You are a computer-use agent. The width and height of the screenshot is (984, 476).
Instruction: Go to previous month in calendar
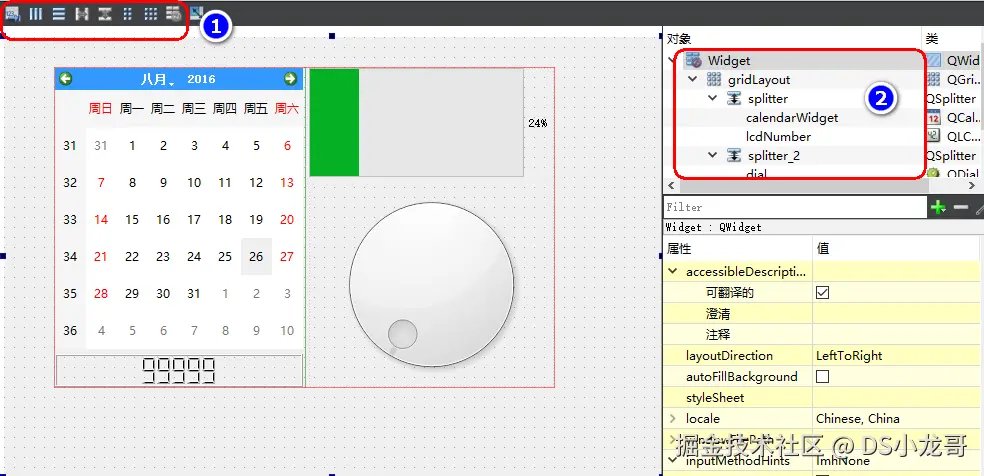[65, 78]
